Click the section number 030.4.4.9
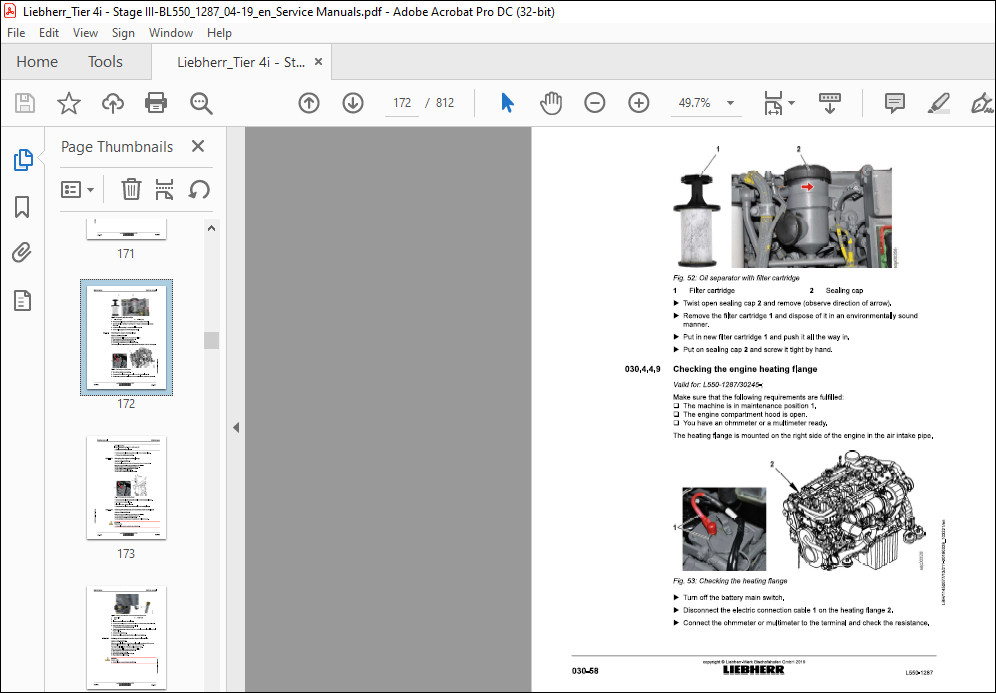Screen dimensions: 996x693 tap(642, 369)
